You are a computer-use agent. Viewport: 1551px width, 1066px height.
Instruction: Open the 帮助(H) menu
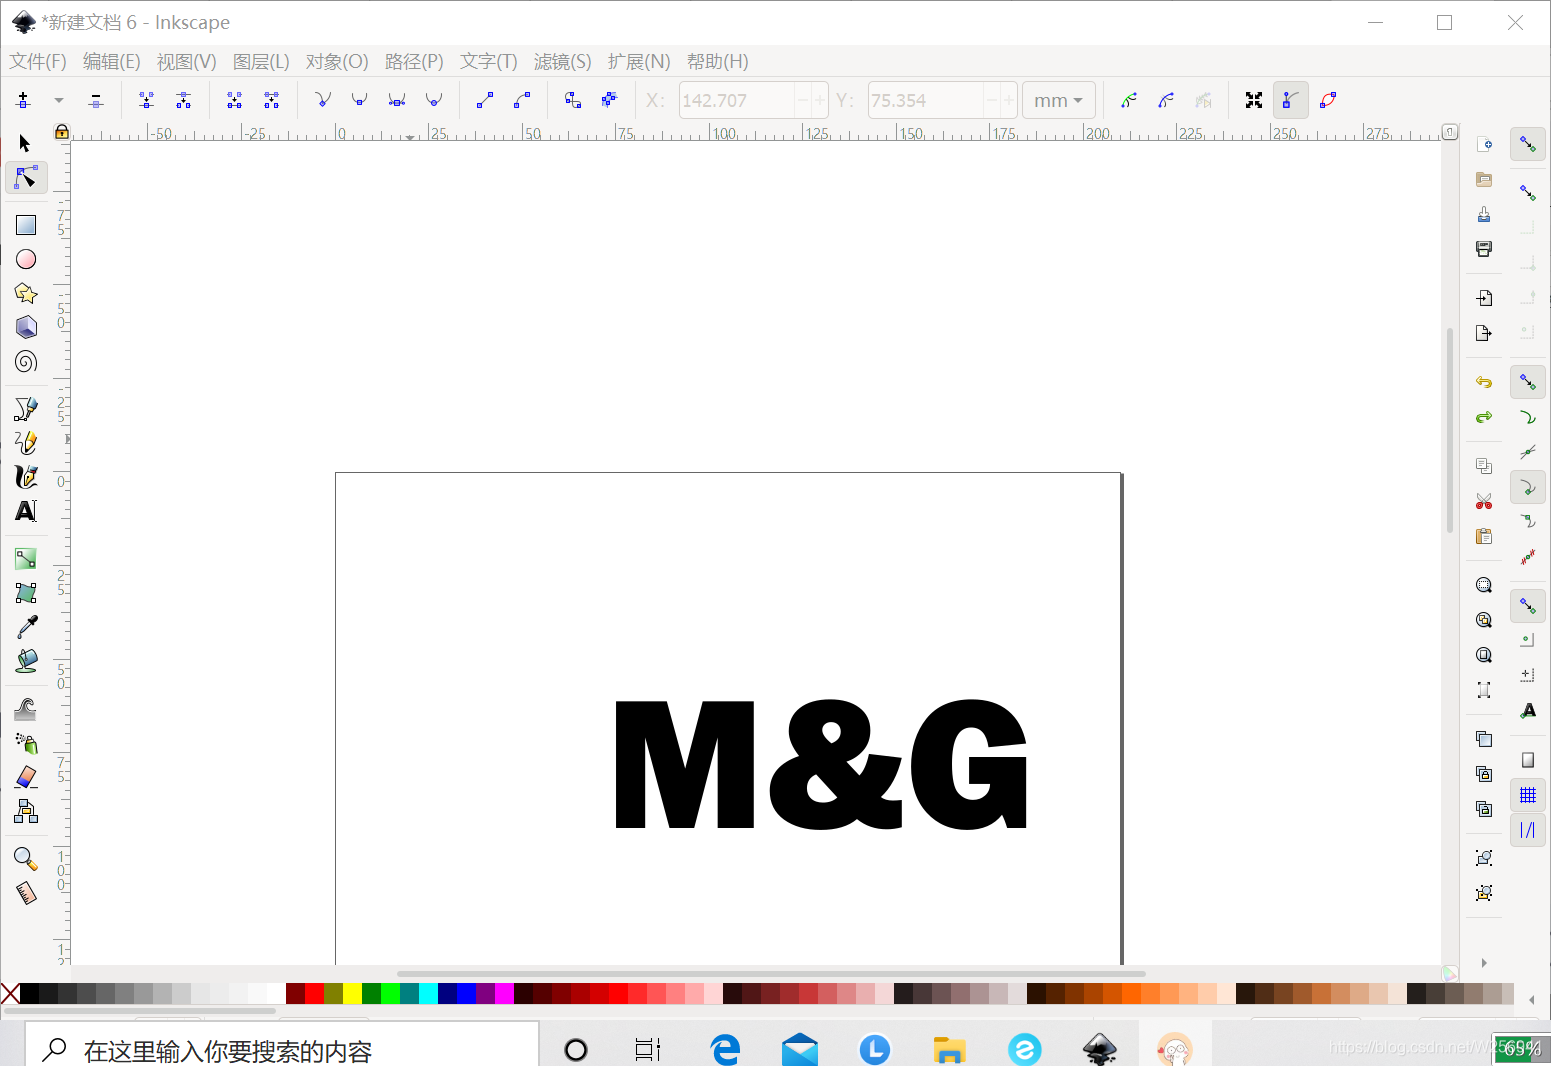click(718, 61)
